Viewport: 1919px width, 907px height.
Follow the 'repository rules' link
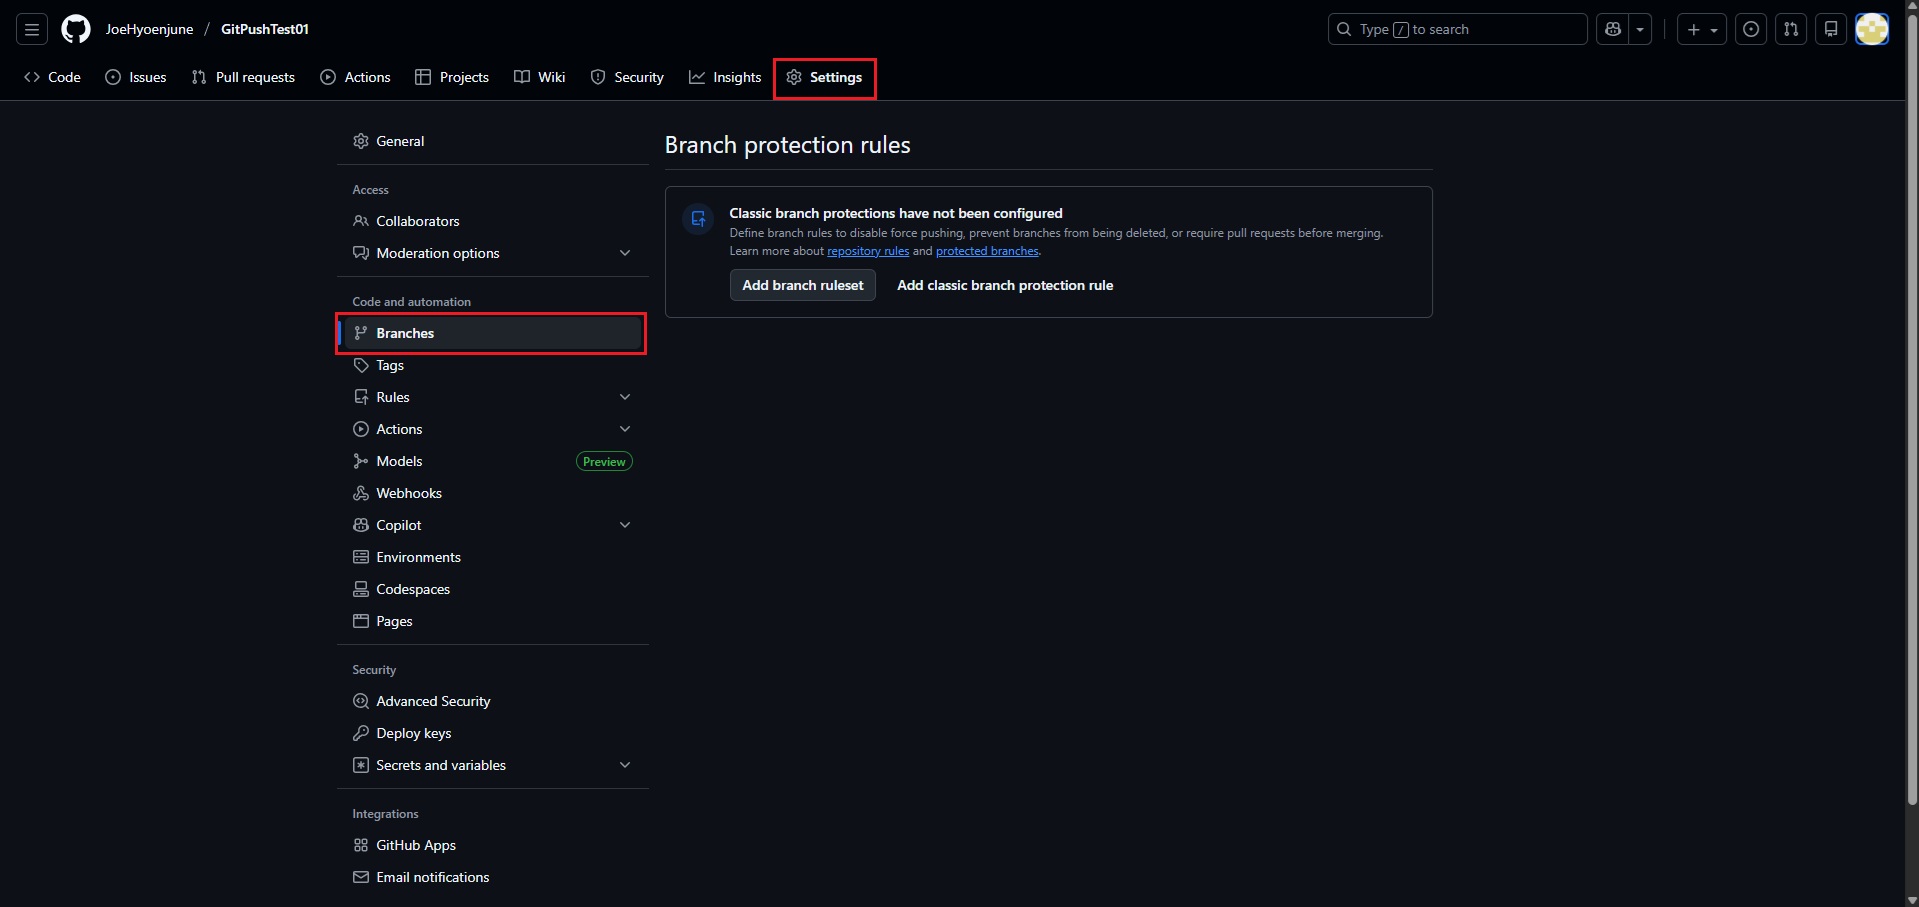point(868,251)
